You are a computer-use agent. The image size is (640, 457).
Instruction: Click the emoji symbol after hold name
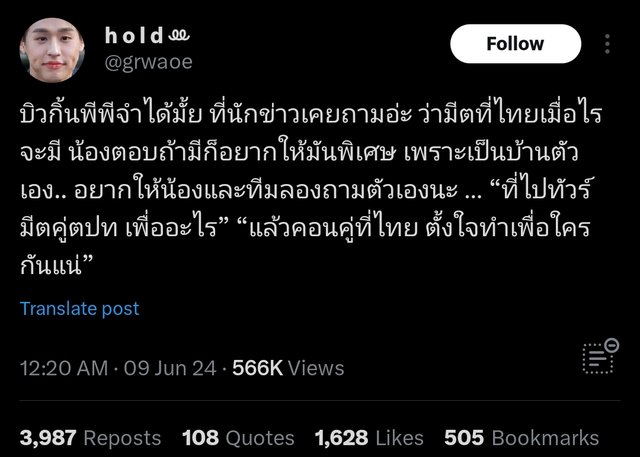click(x=178, y=37)
